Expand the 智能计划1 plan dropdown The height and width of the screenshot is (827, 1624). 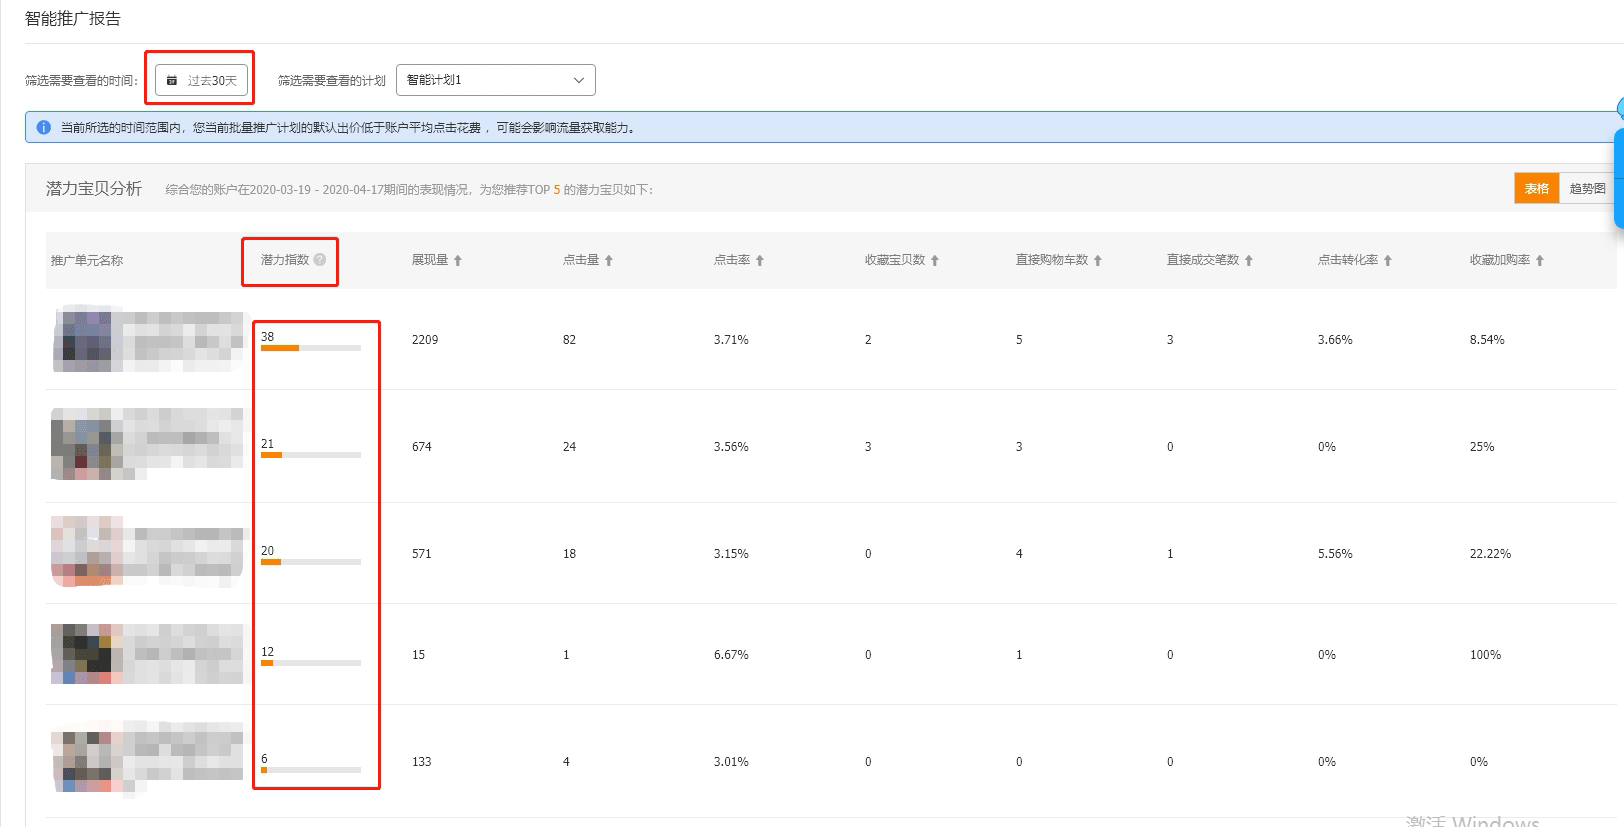495,80
